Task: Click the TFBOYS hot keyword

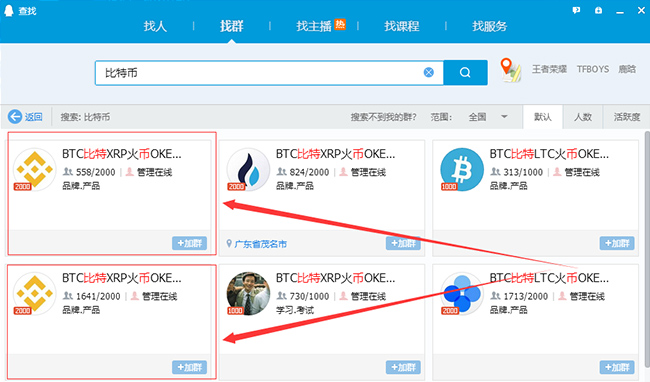Action: tap(593, 69)
